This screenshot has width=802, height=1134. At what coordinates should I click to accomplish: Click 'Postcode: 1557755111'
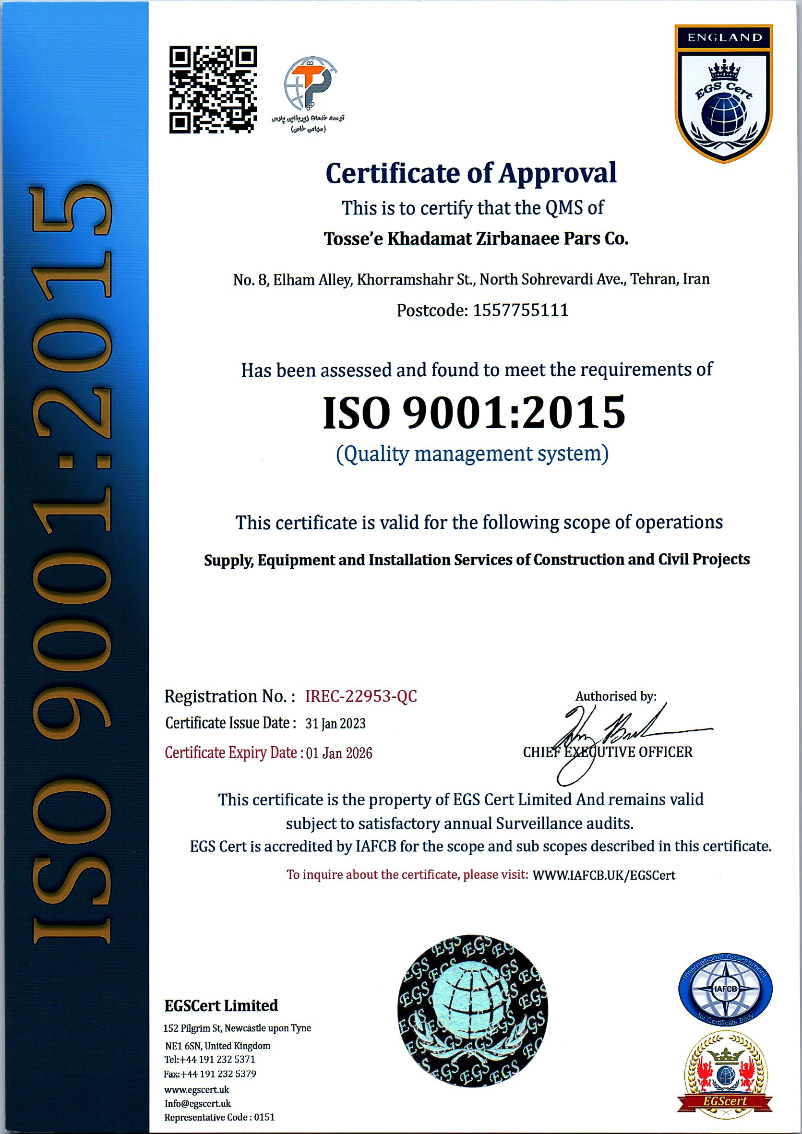(x=482, y=311)
